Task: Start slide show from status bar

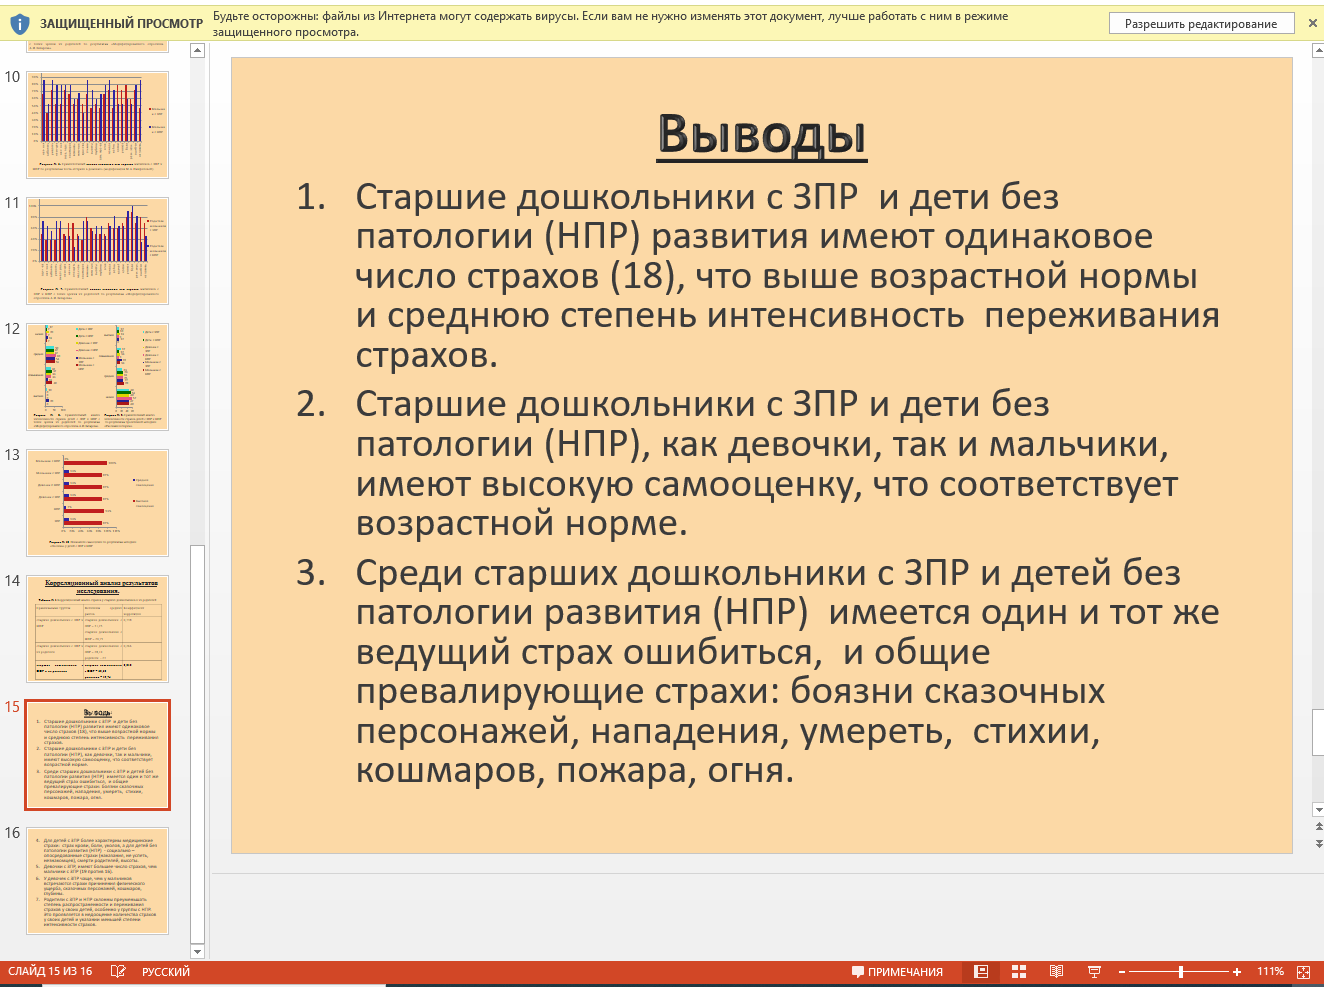Action: coord(1094,972)
